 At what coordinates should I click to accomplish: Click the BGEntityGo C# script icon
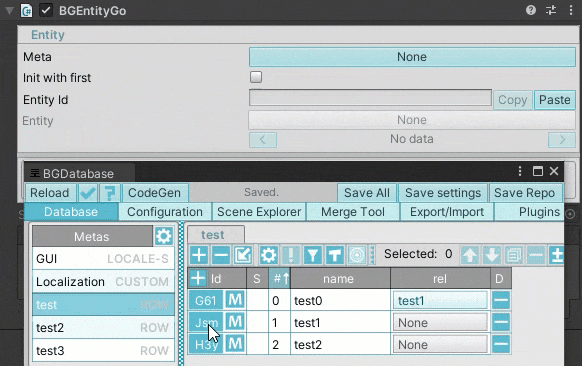[x=26, y=10]
